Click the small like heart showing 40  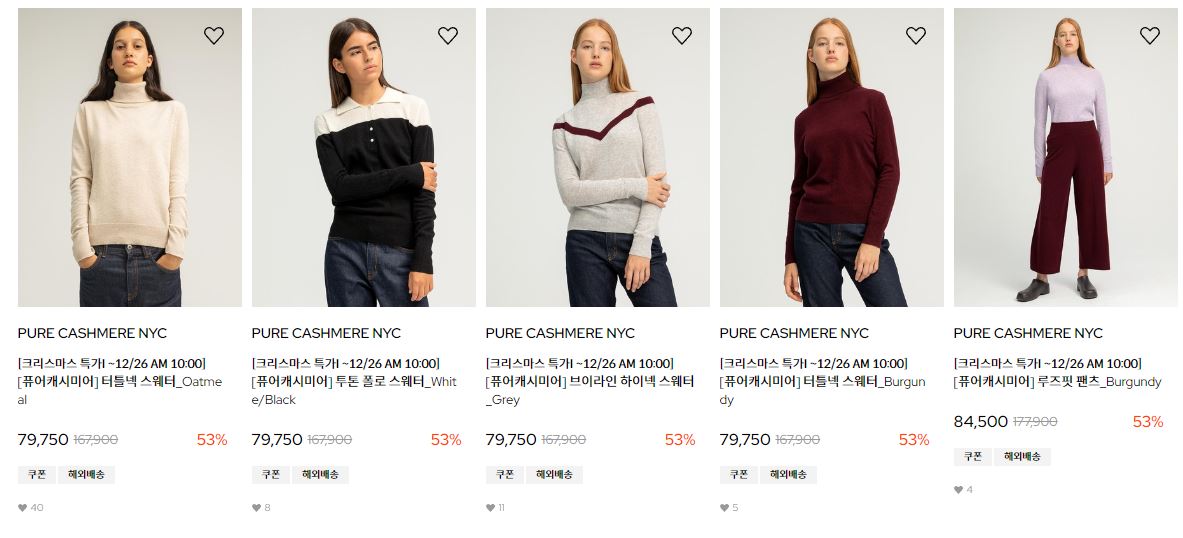(x=23, y=508)
